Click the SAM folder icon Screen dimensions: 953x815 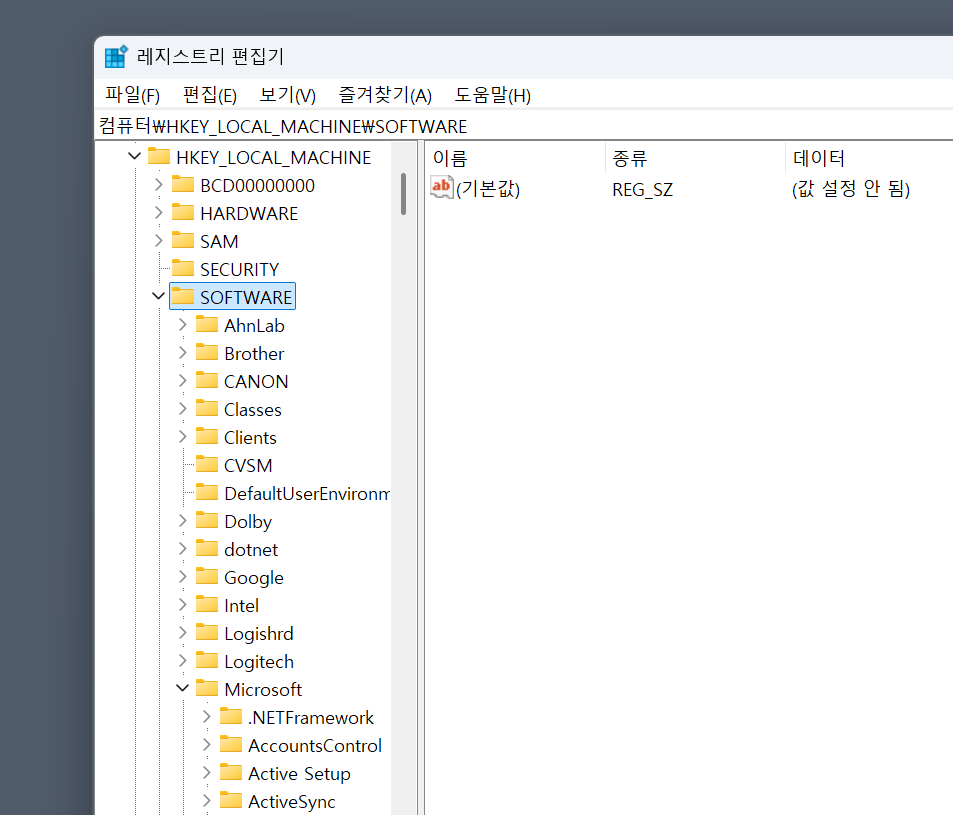pos(183,240)
